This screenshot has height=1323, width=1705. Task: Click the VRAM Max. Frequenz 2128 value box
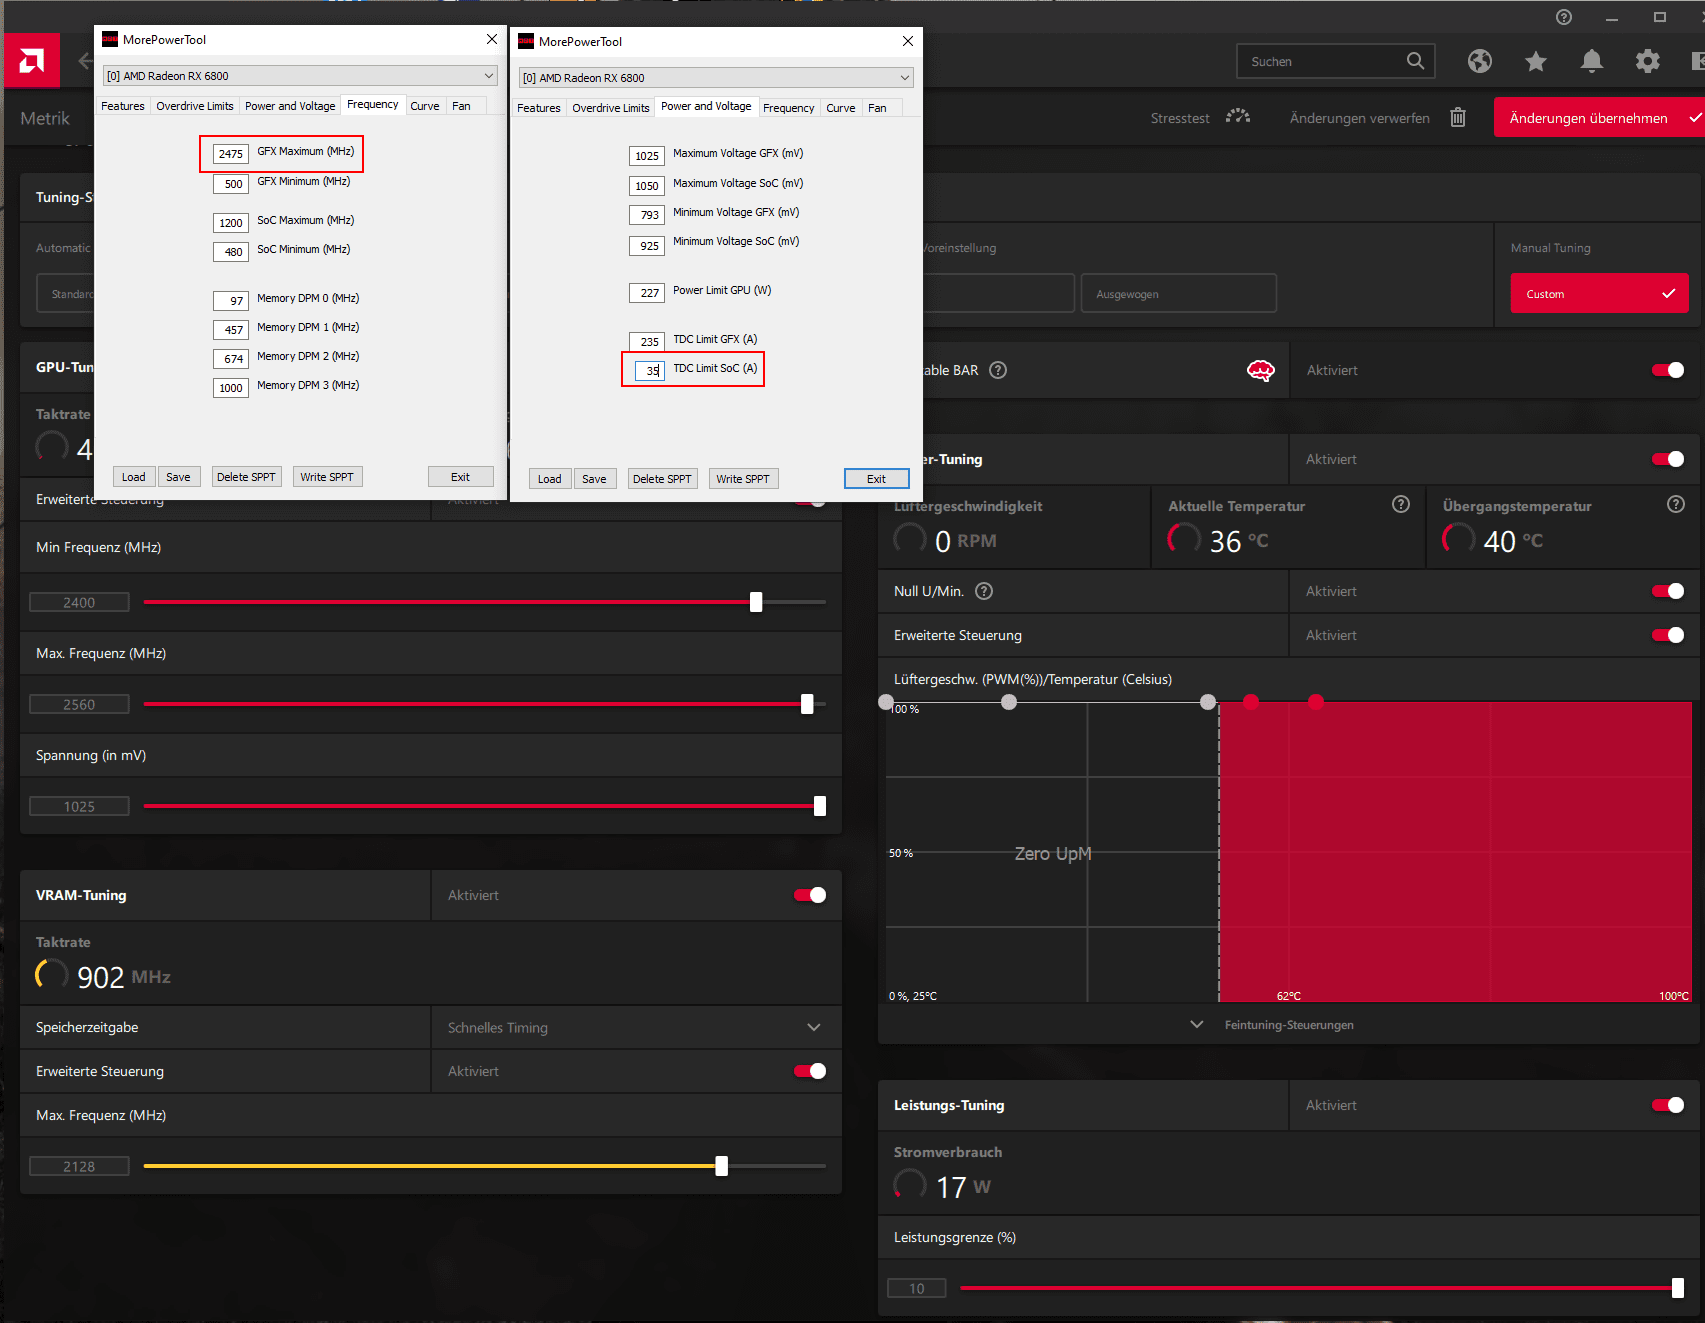pyautogui.click(x=79, y=1166)
